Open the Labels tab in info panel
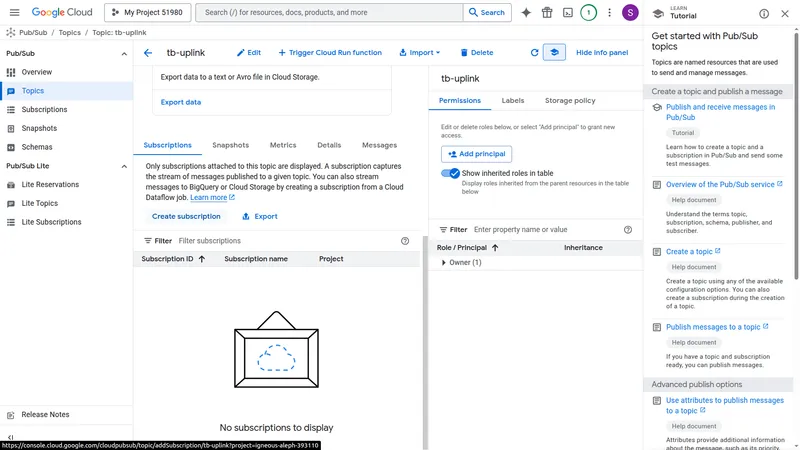Viewport: 800px width, 450px height. [513, 101]
